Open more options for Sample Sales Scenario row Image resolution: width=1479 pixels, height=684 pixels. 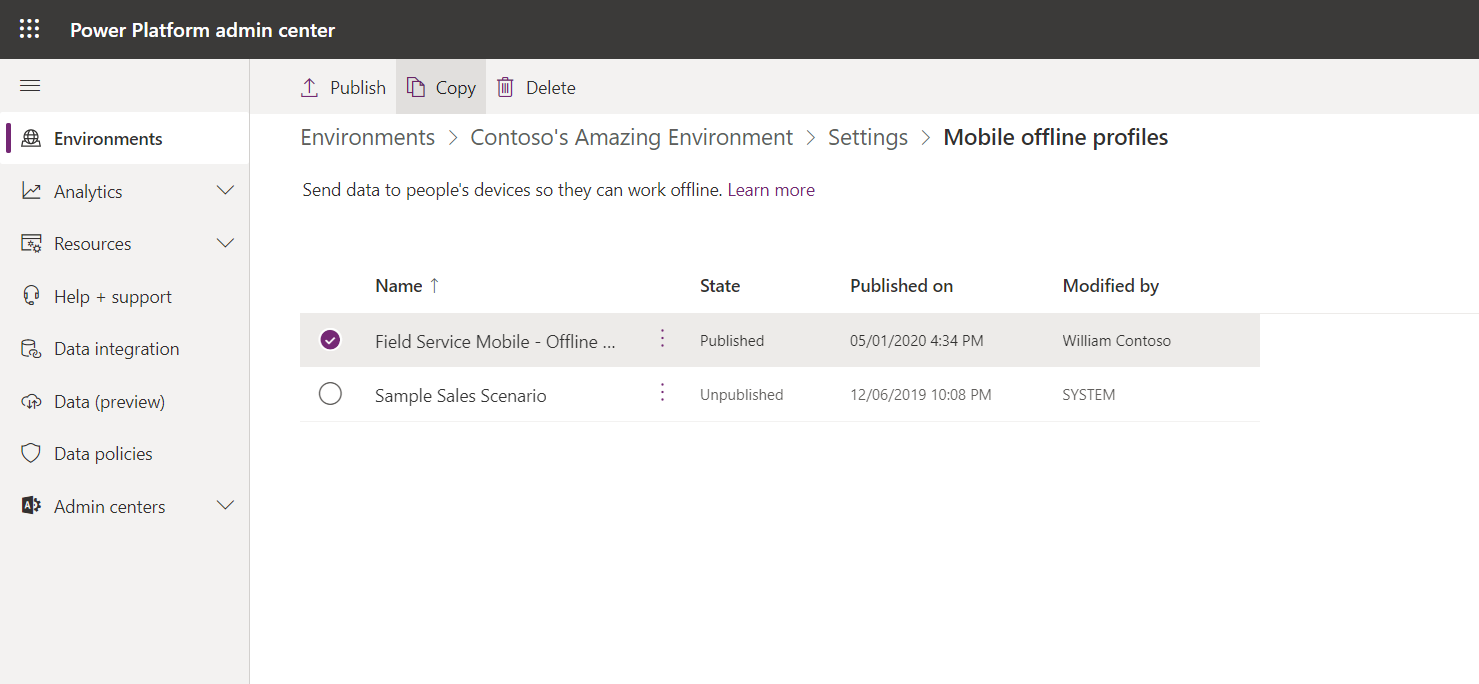coord(662,393)
